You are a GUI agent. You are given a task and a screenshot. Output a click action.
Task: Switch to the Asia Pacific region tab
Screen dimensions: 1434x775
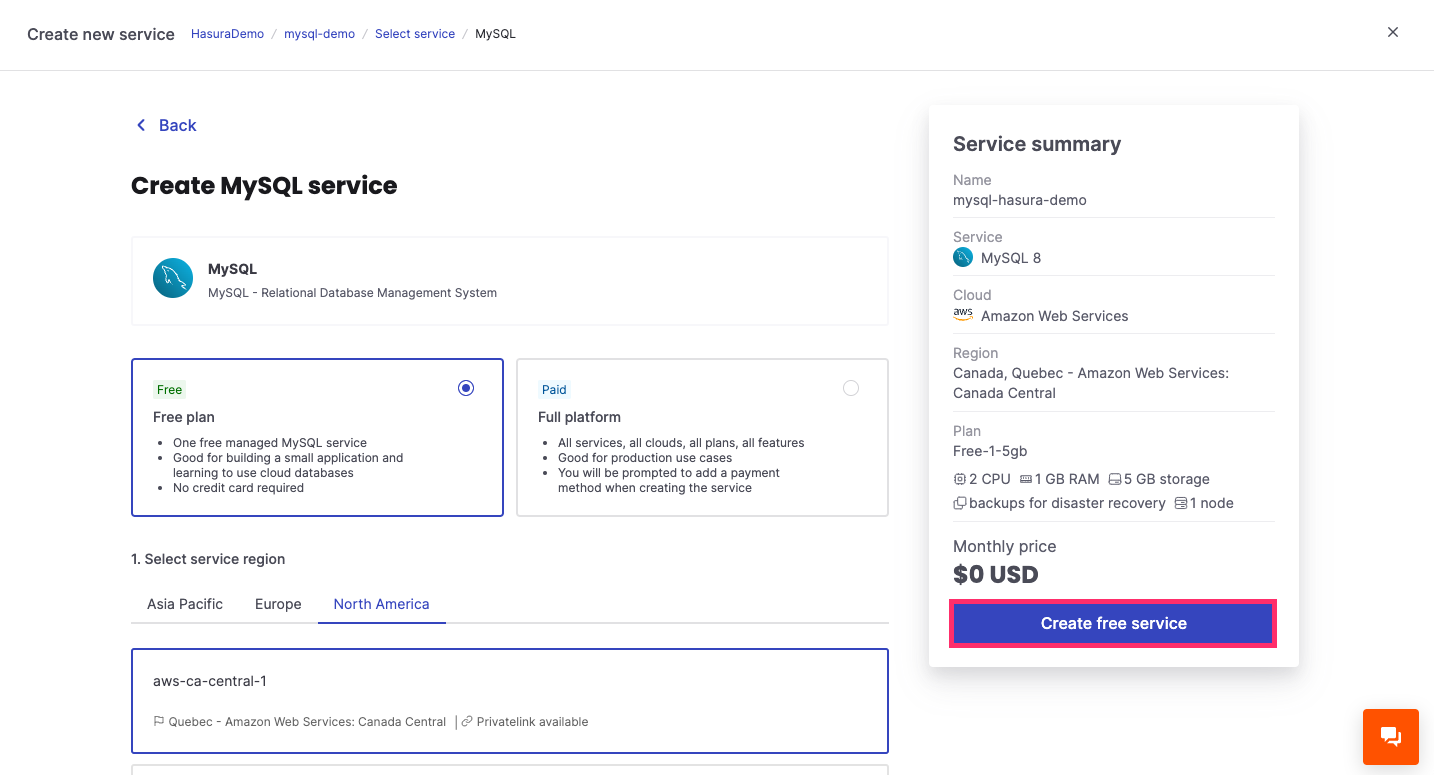(x=185, y=604)
